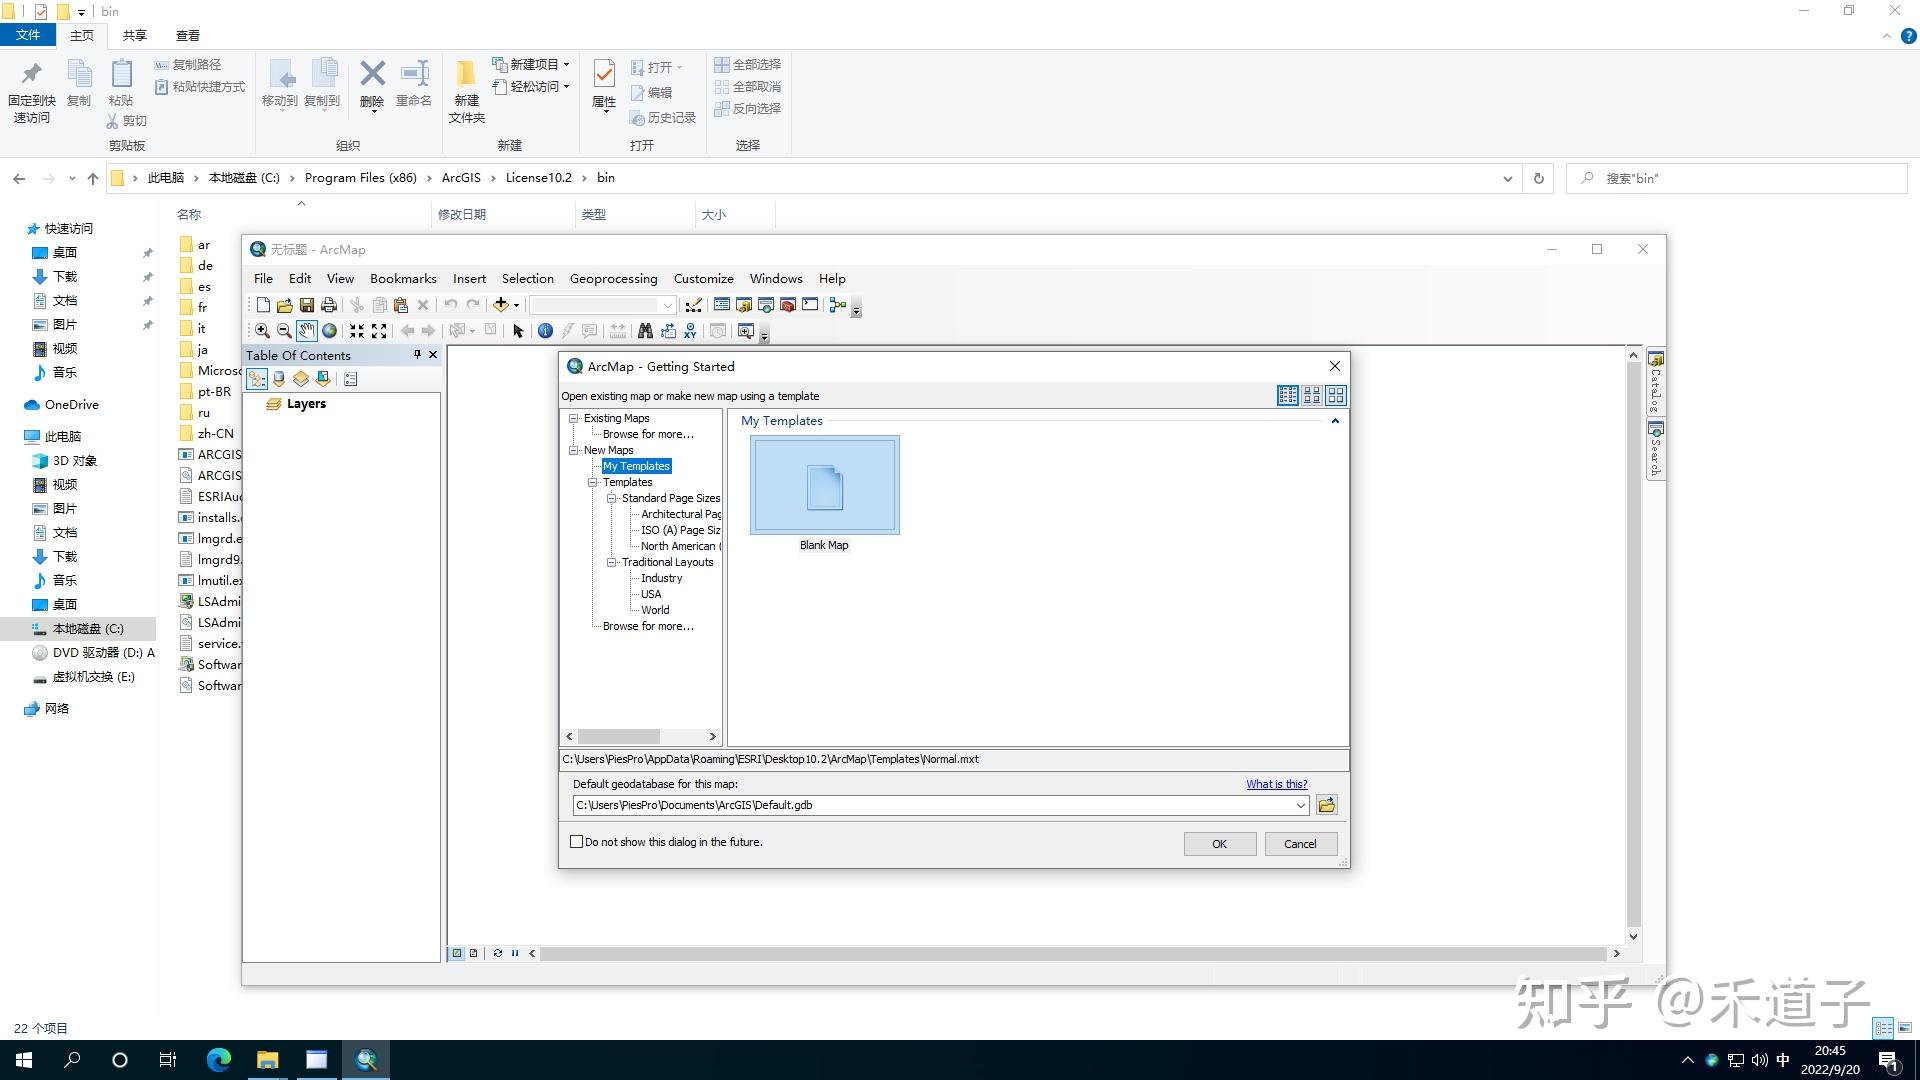The width and height of the screenshot is (1920, 1080).
Task: Select the Zoom In magnifier tool
Action: click(262, 331)
